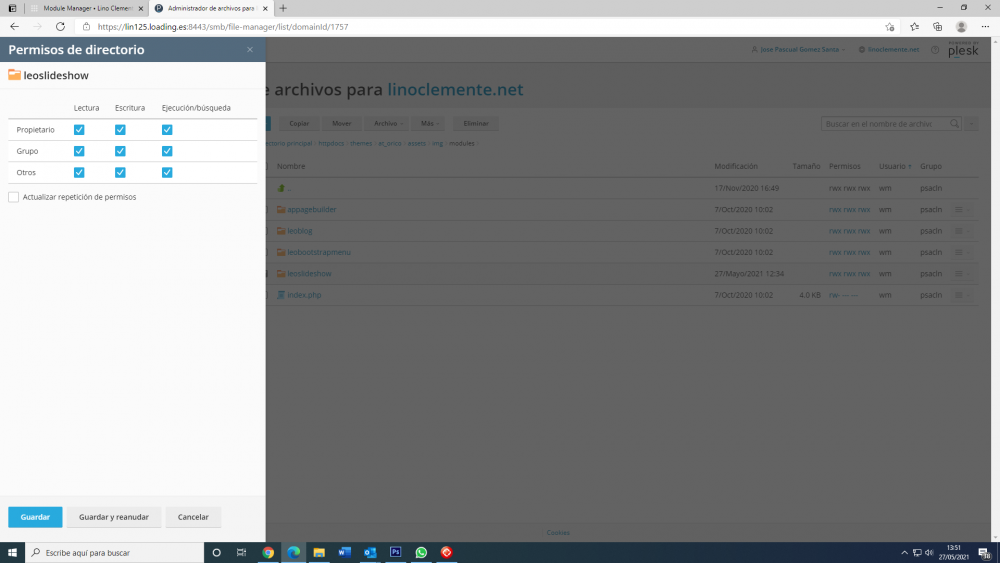This screenshot has height=563, width=1000.
Task: Switch to Module Manager tab
Action: [x=86, y=8]
